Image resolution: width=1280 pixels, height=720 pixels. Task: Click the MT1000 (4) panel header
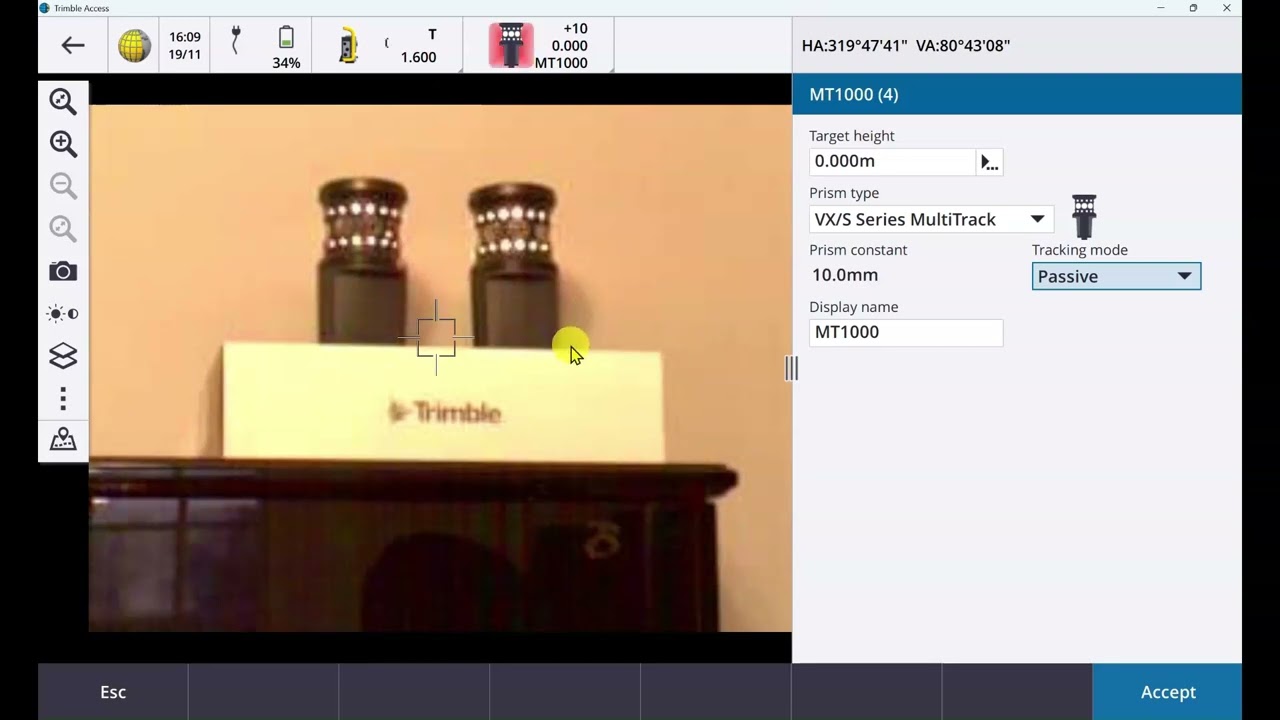tap(1017, 95)
